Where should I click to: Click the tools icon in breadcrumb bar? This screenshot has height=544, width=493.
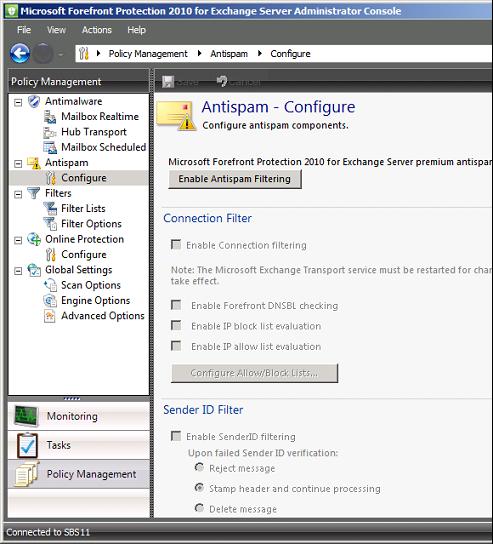click(x=84, y=53)
